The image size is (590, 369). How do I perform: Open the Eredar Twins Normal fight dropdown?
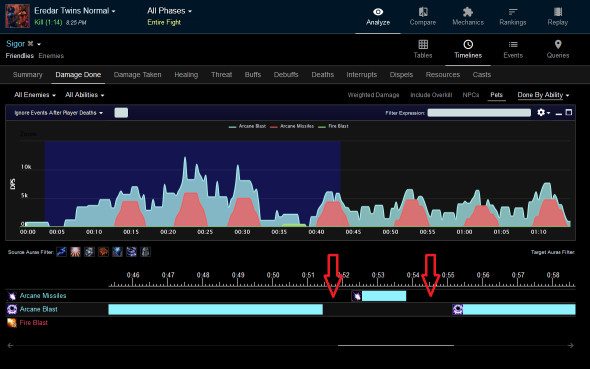75,11
